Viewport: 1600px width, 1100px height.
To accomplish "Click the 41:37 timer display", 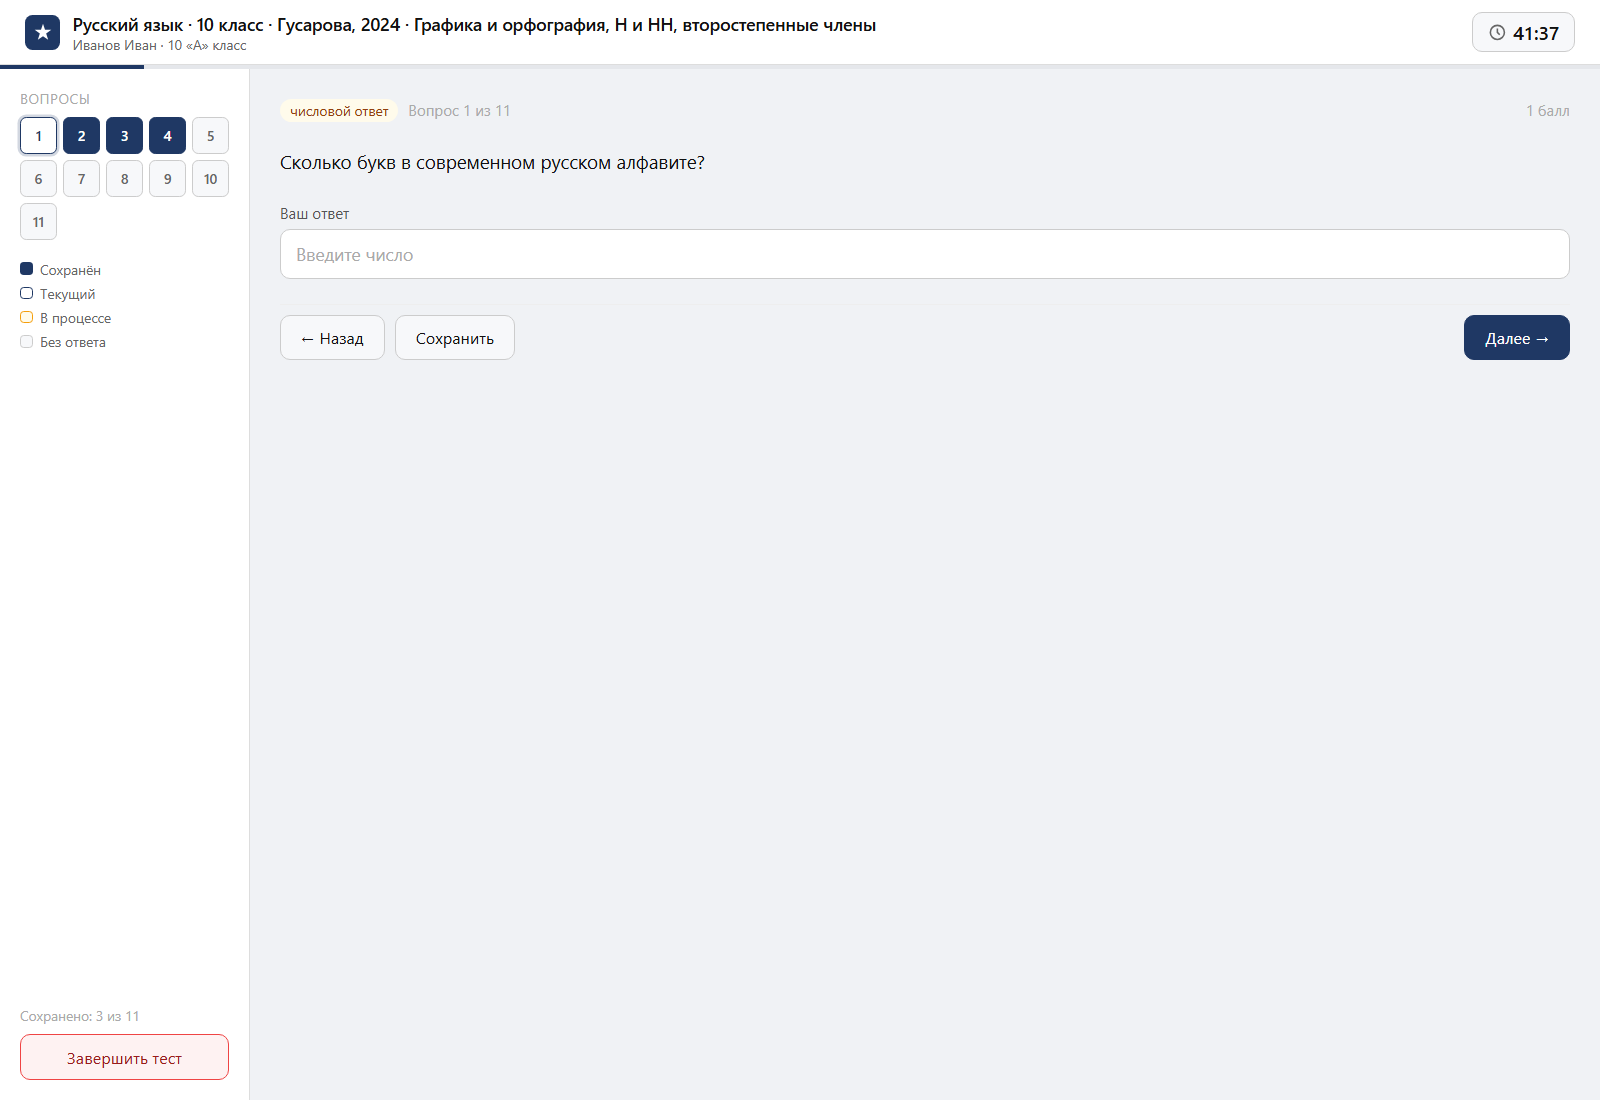I will click(x=1523, y=33).
